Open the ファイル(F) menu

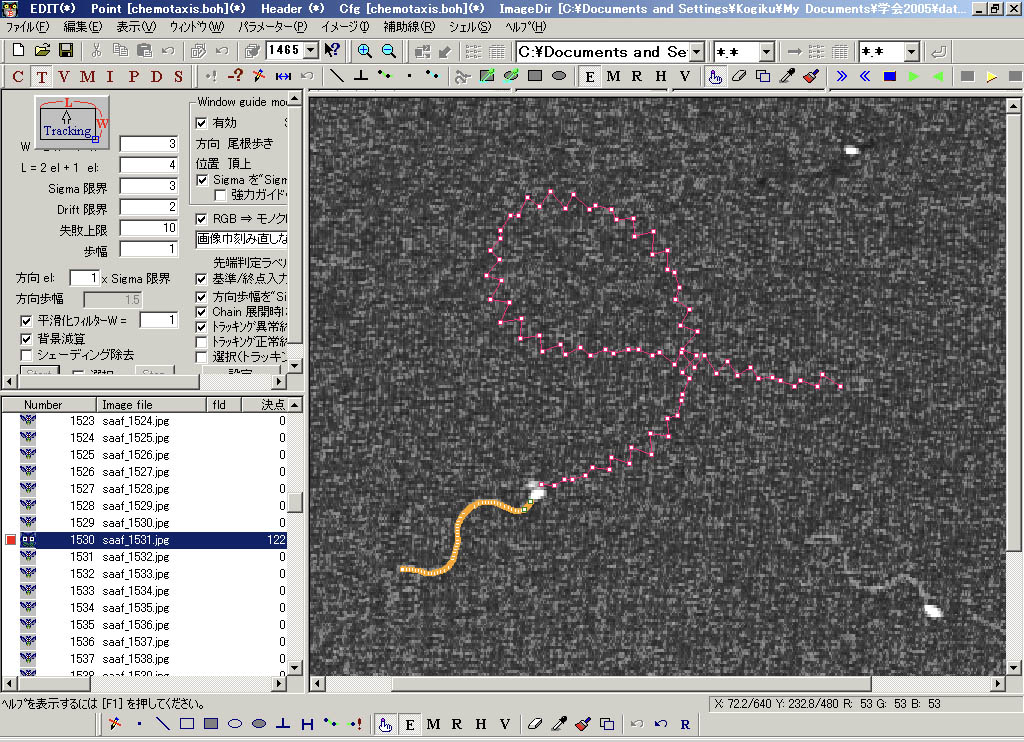(x=28, y=27)
